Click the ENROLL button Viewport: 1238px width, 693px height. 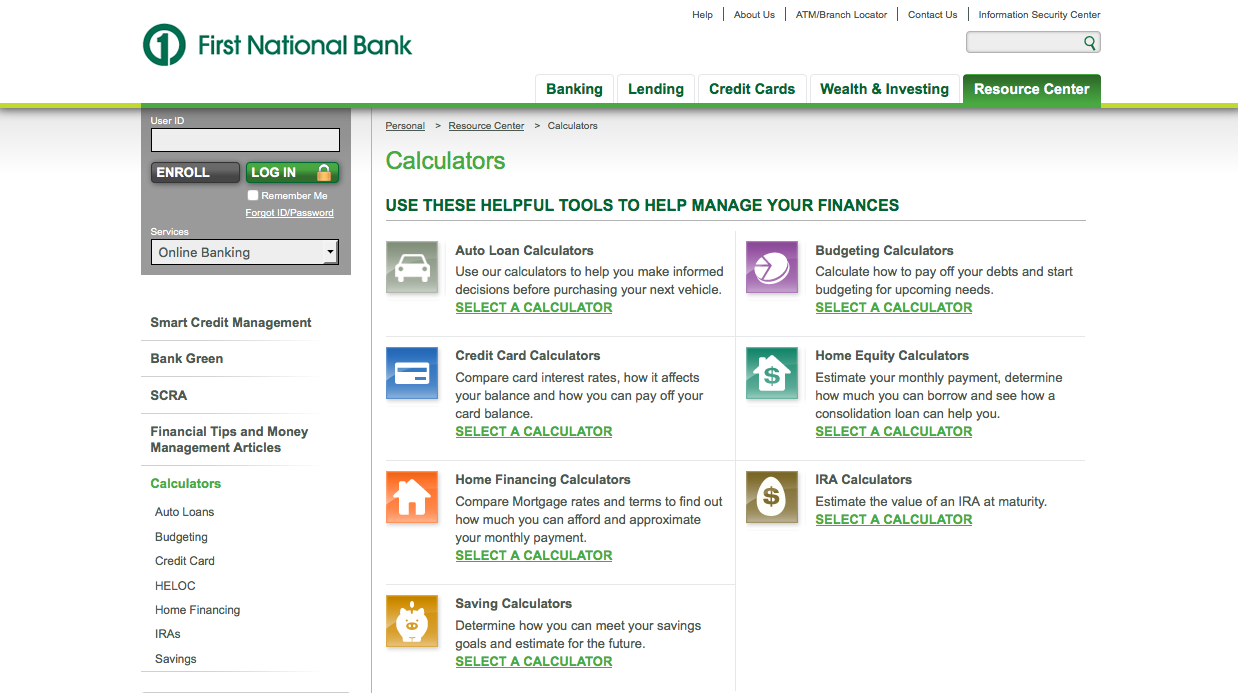pos(195,173)
